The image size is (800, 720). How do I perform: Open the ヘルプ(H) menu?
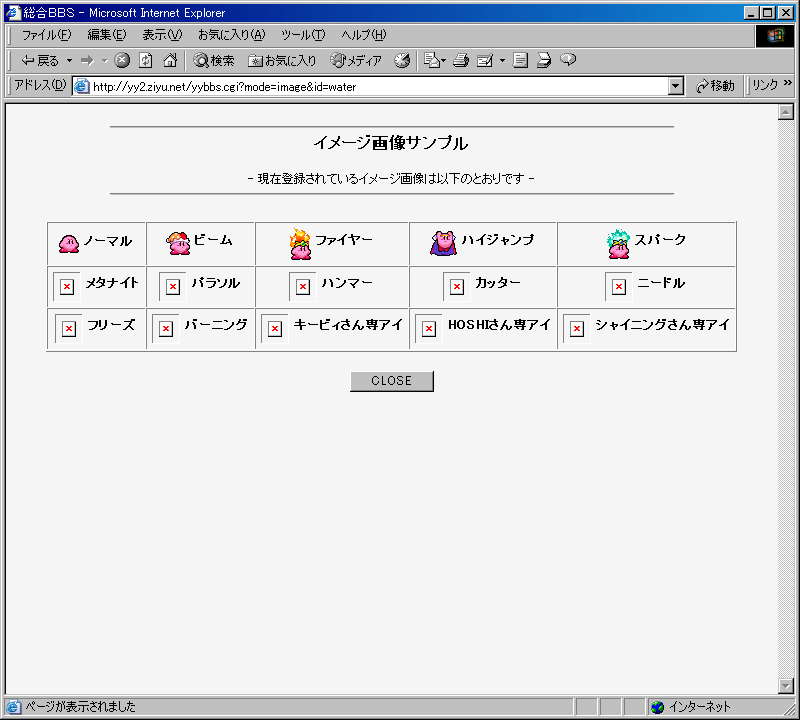click(x=363, y=35)
